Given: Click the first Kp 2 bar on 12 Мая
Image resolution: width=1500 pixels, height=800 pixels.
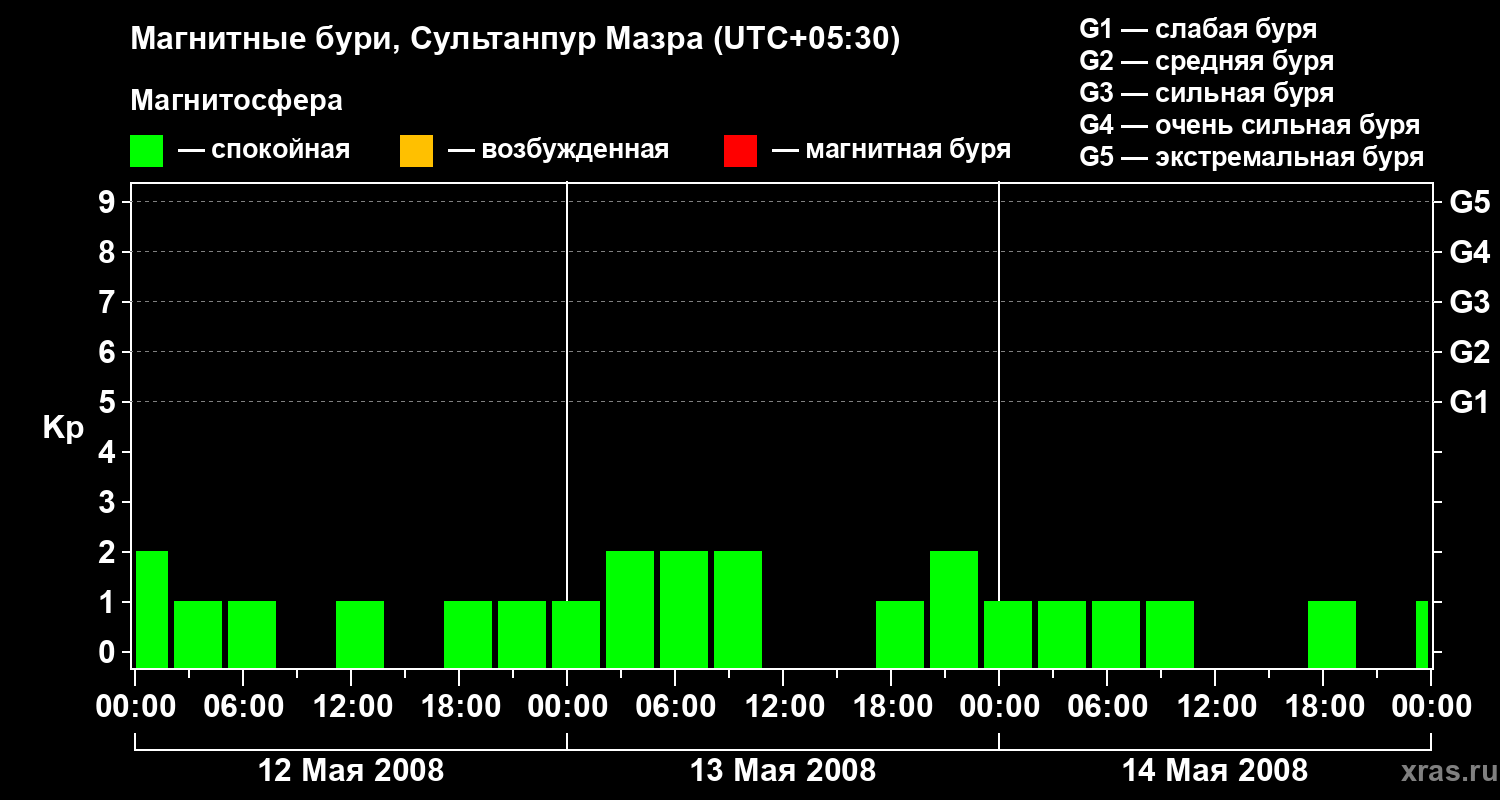Looking at the screenshot, I should pyautogui.click(x=152, y=609).
